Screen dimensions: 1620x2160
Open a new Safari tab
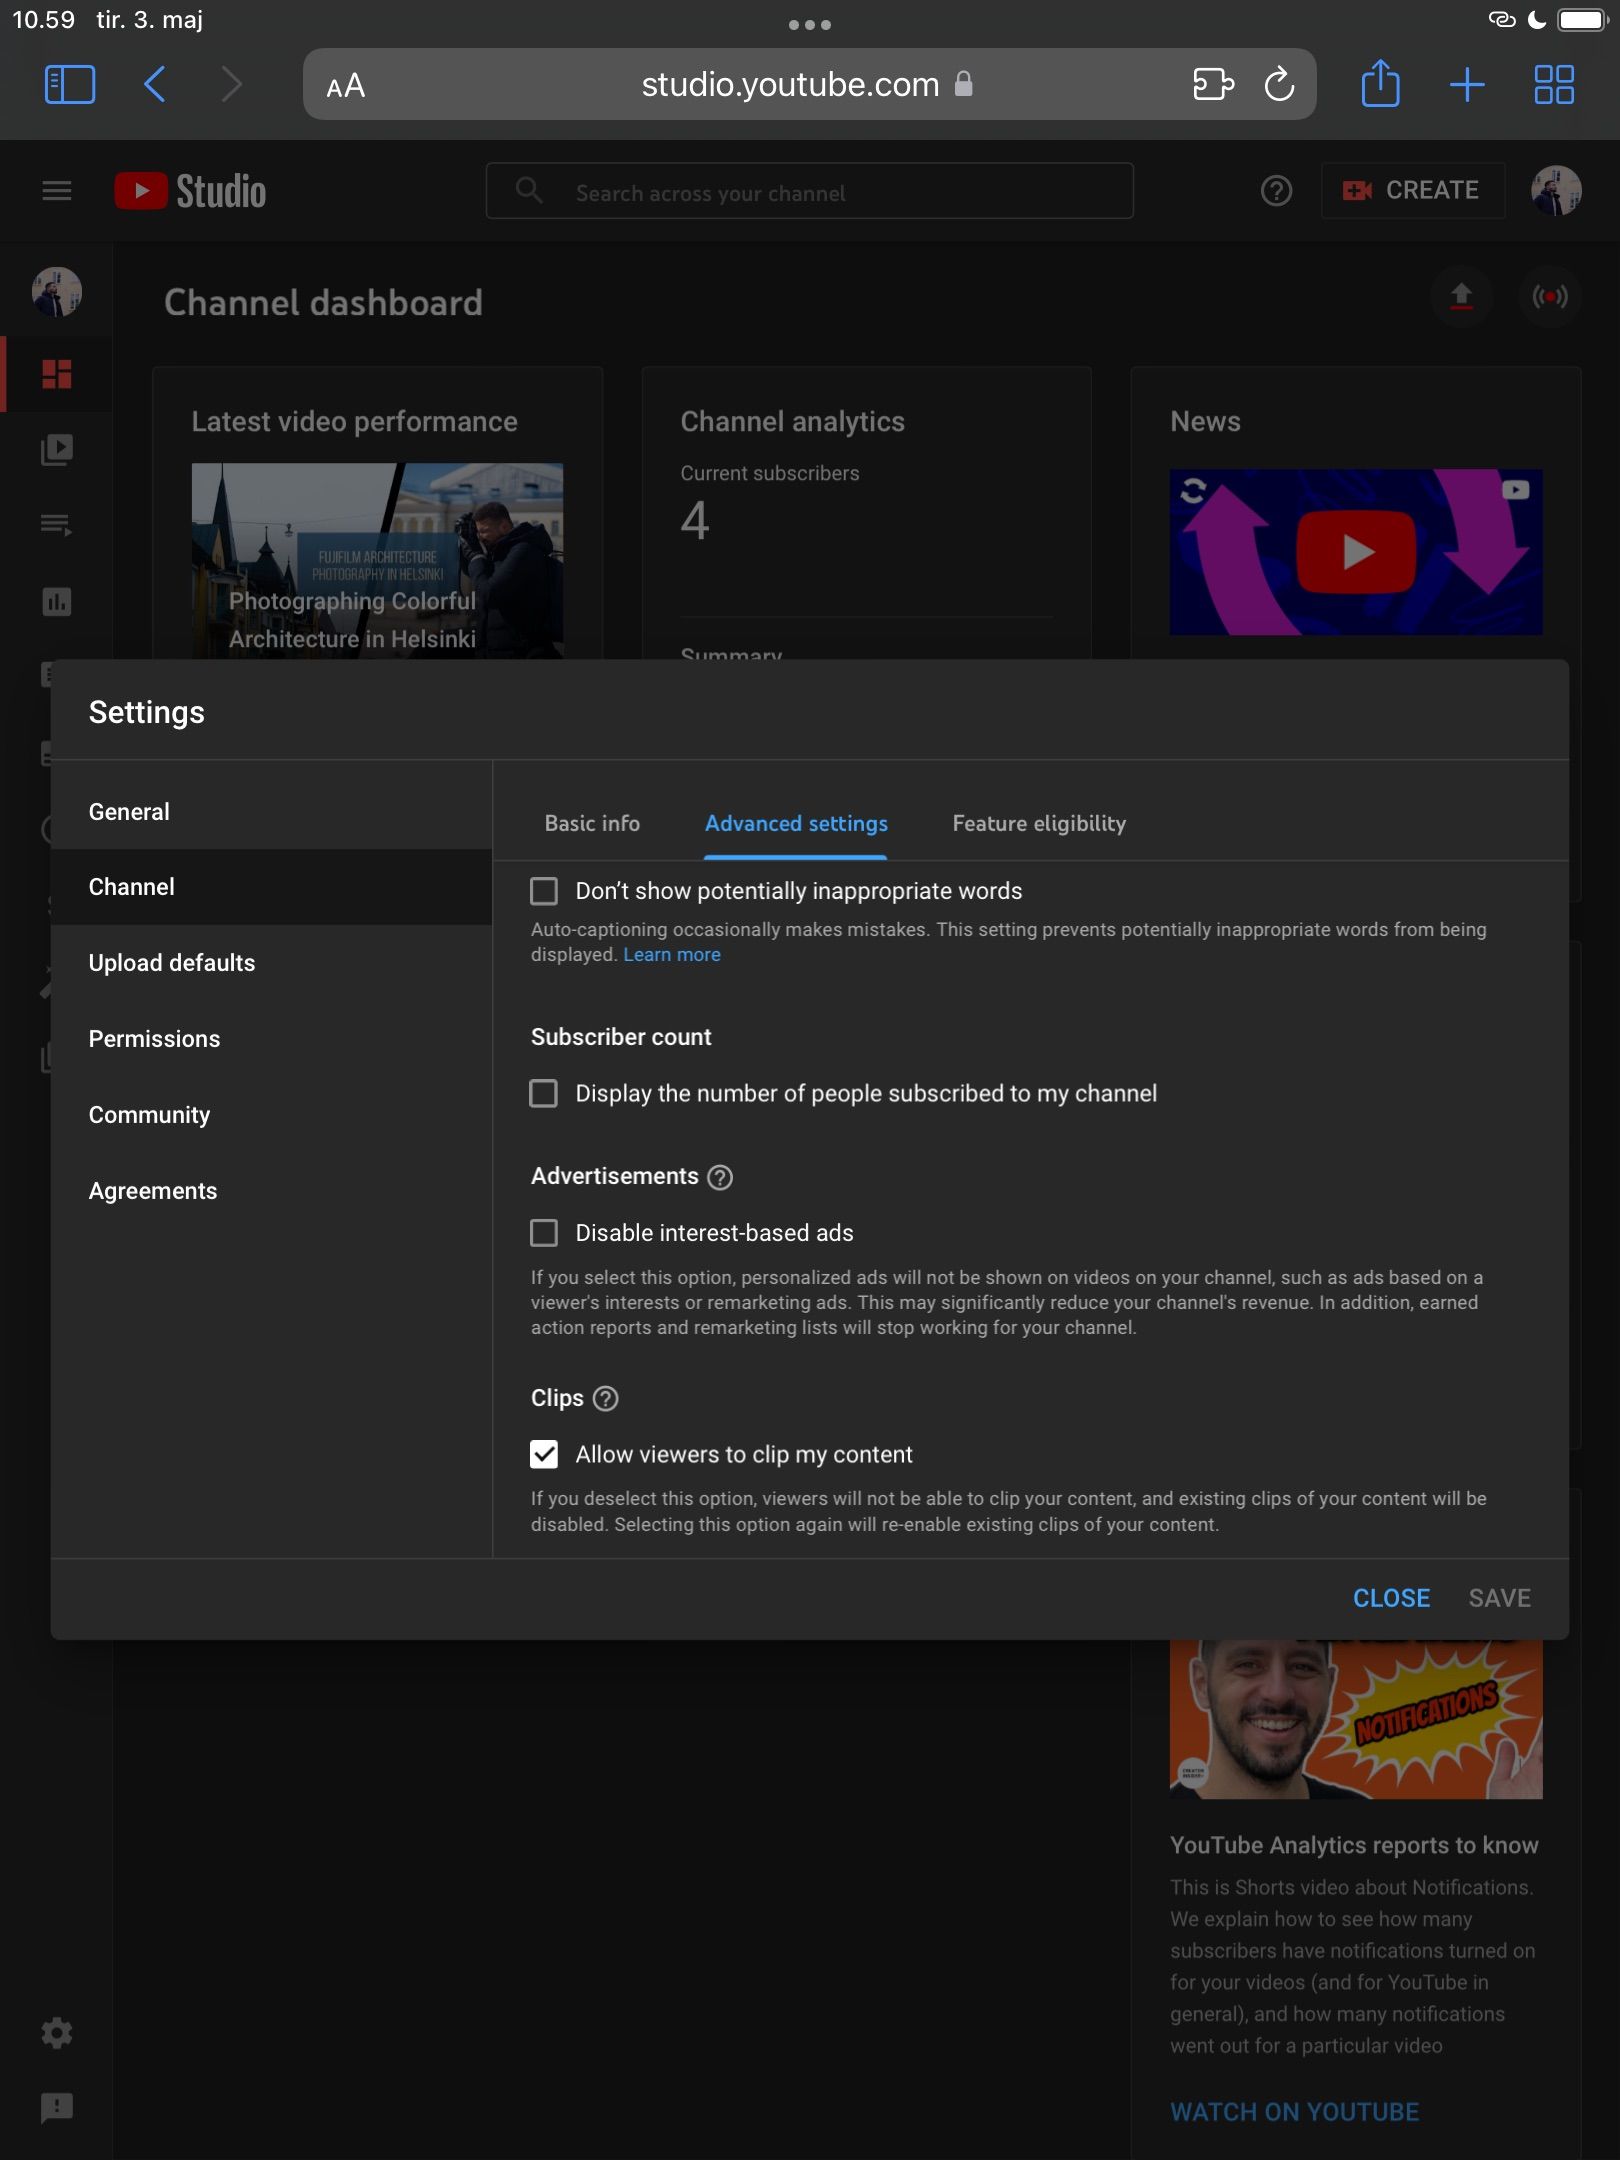(1467, 85)
